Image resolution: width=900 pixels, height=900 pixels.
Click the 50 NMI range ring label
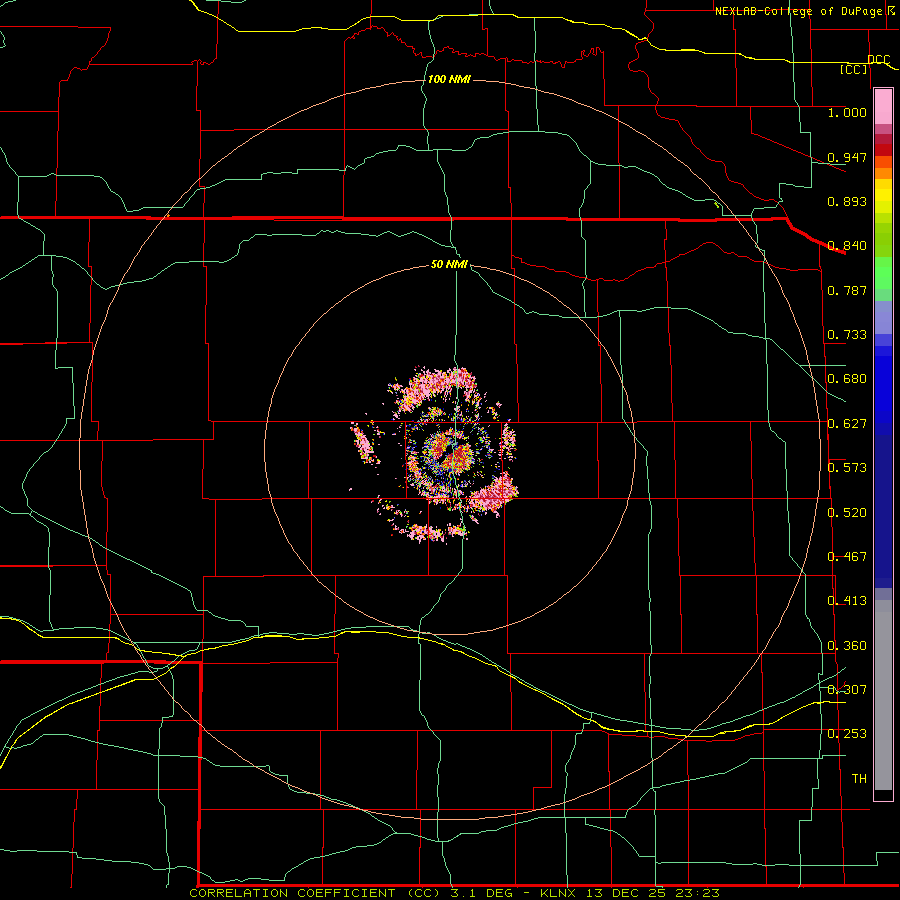[449, 264]
